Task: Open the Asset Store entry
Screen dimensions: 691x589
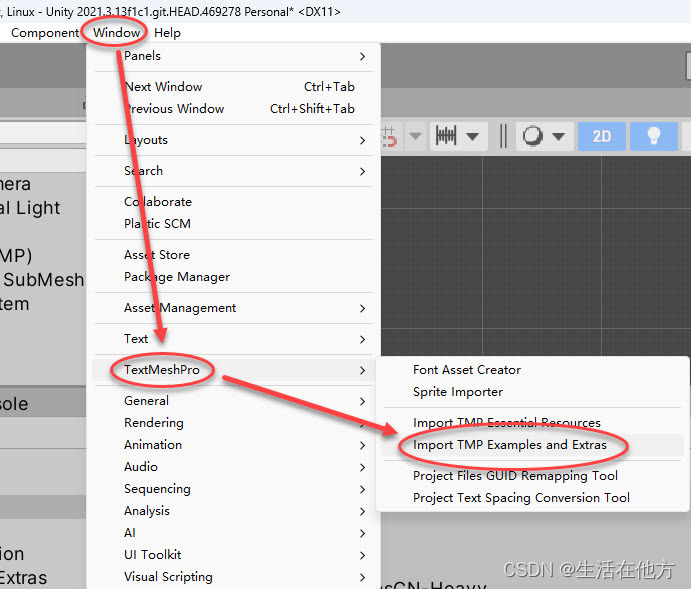Action: click(234, 255)
